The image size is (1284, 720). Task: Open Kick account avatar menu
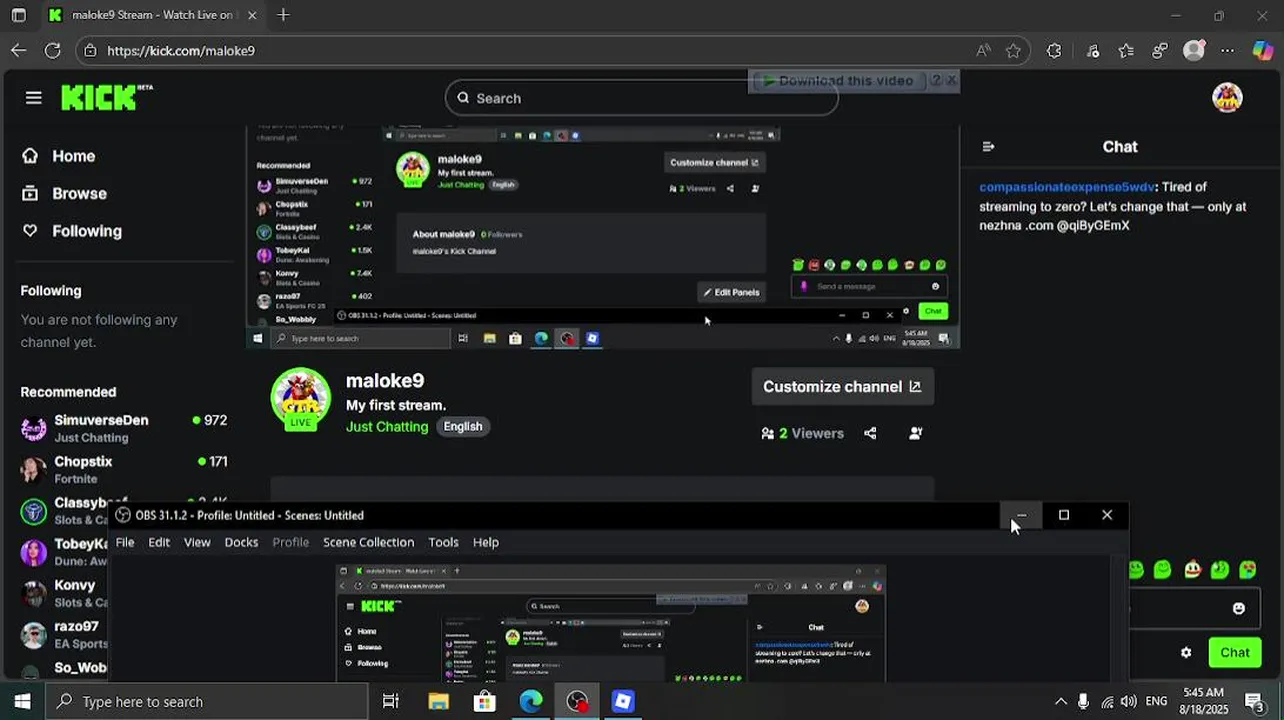coord(1227,97)
